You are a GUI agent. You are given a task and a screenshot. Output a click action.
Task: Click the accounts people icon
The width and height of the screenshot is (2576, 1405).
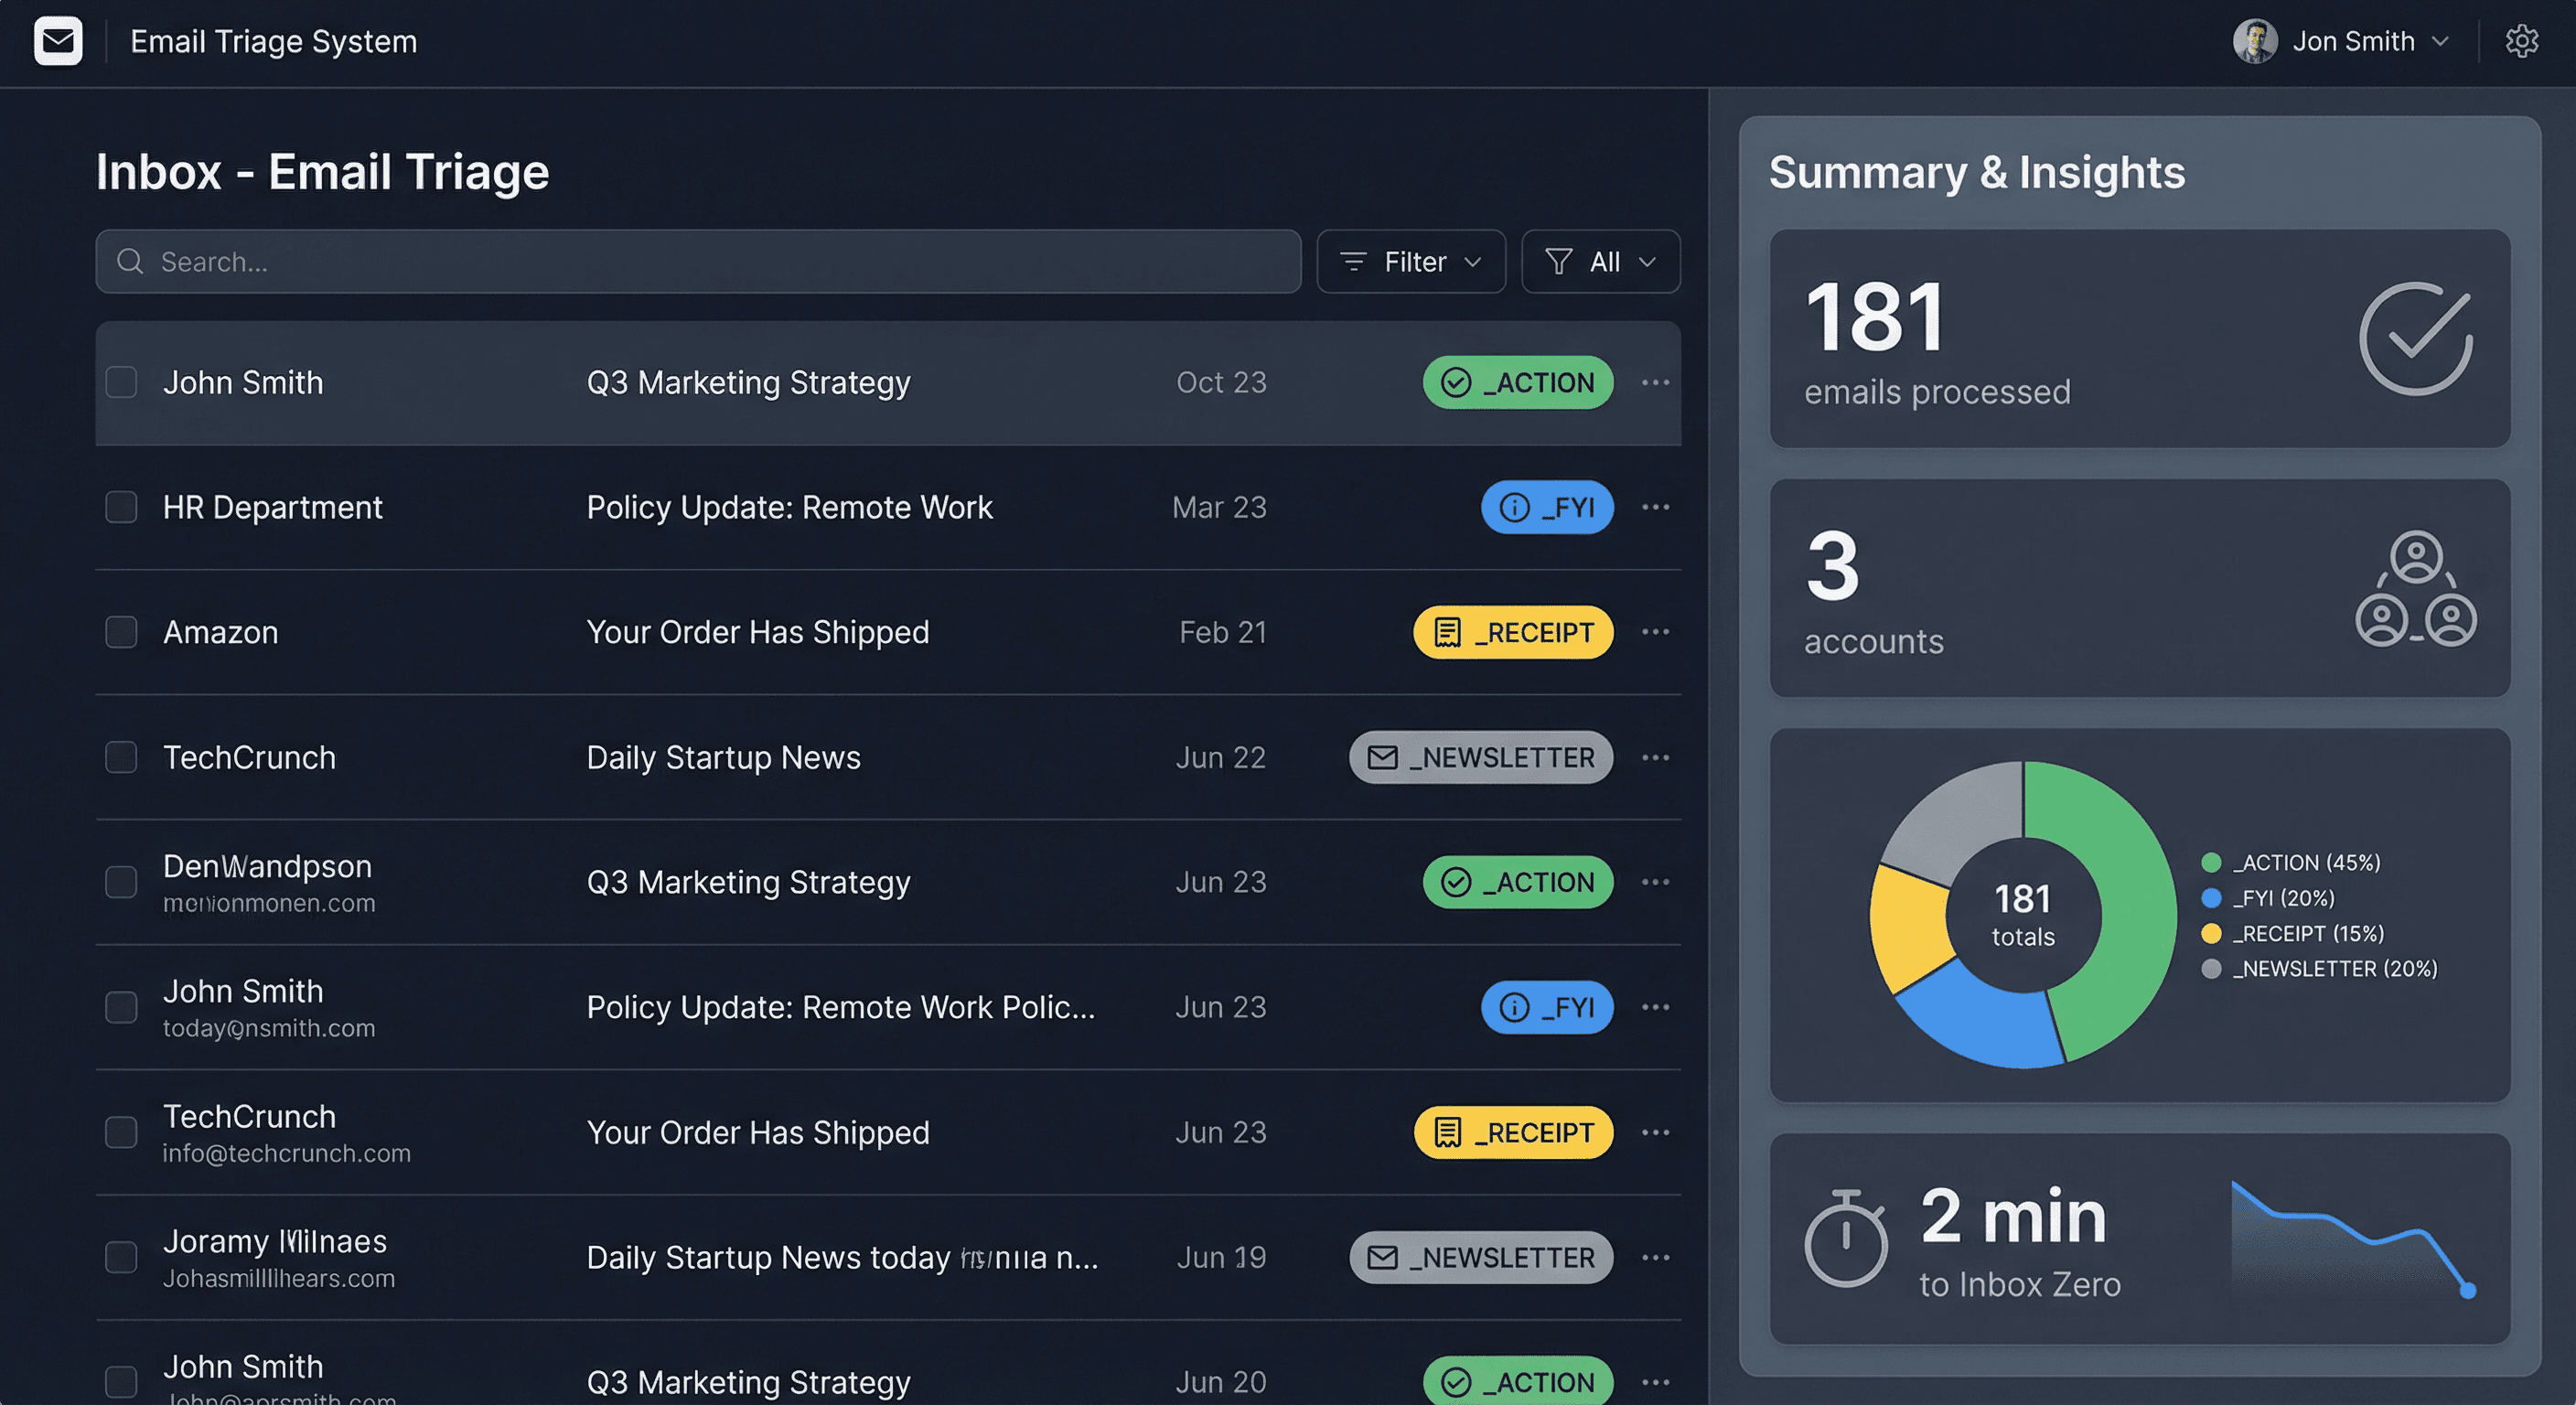pos(2415,588)
